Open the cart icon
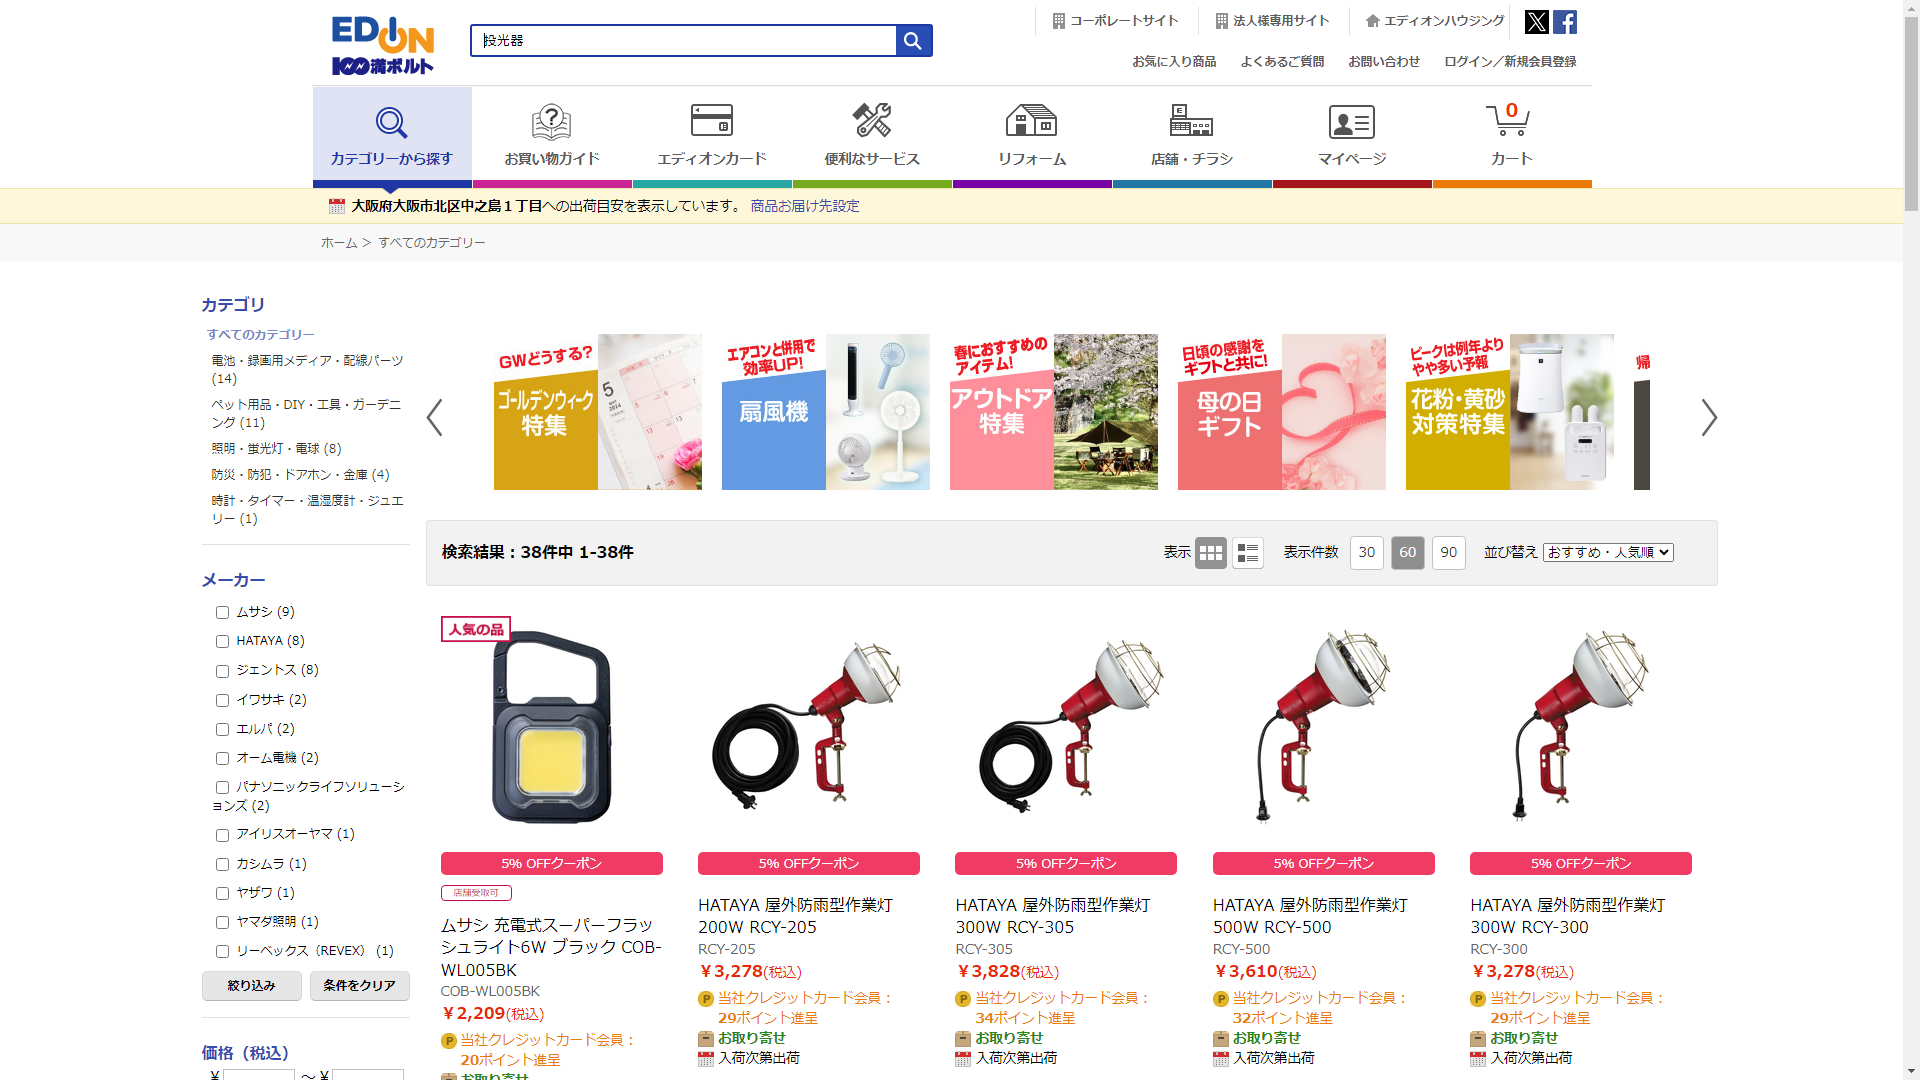1920x1080 pixels. 1508,120
